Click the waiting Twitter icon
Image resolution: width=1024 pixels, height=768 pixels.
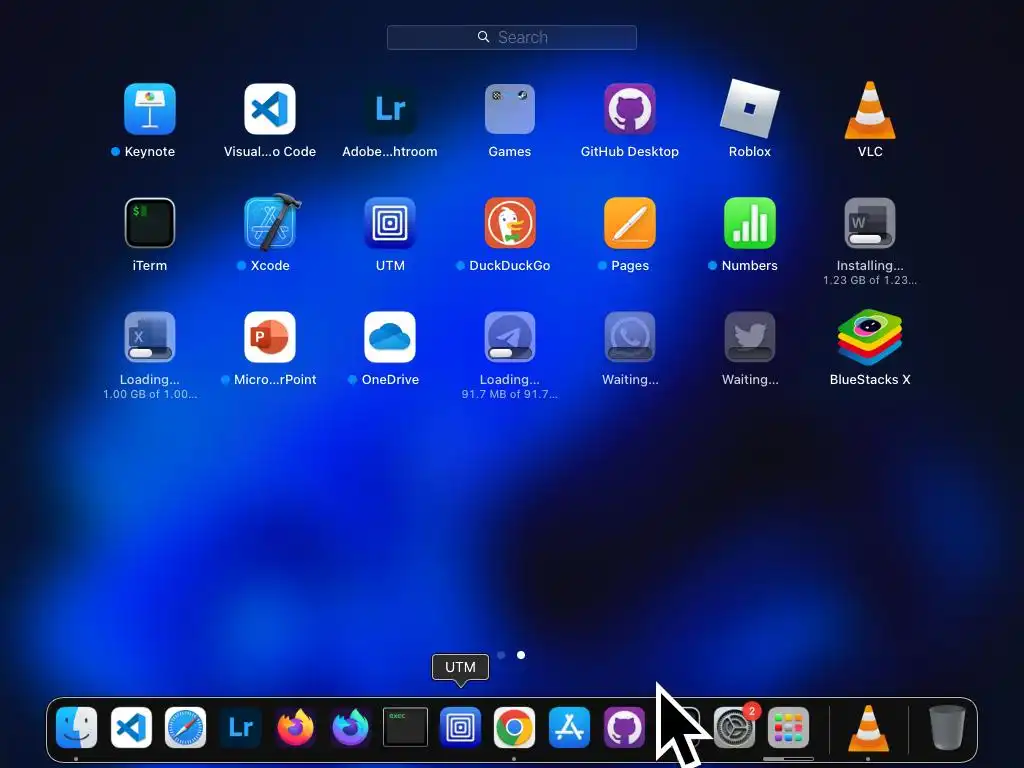point(750,337)
